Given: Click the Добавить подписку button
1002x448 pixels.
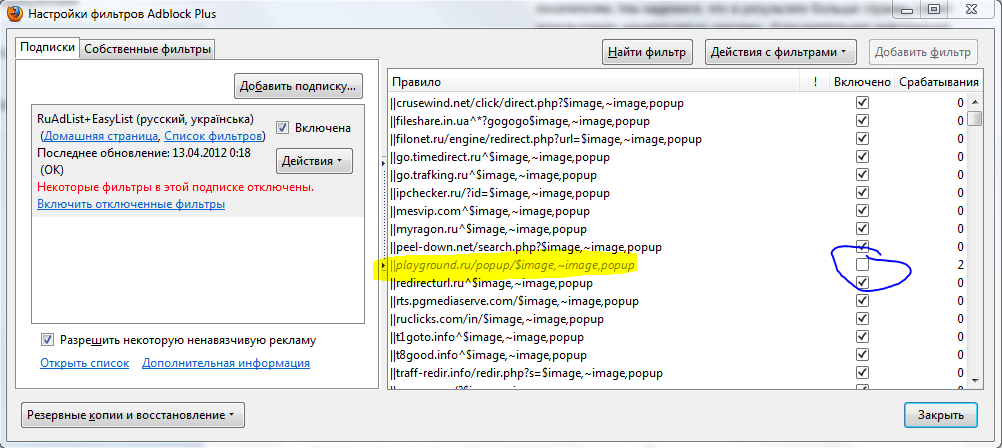Looking at the screenshot, I should coord(298,86).
